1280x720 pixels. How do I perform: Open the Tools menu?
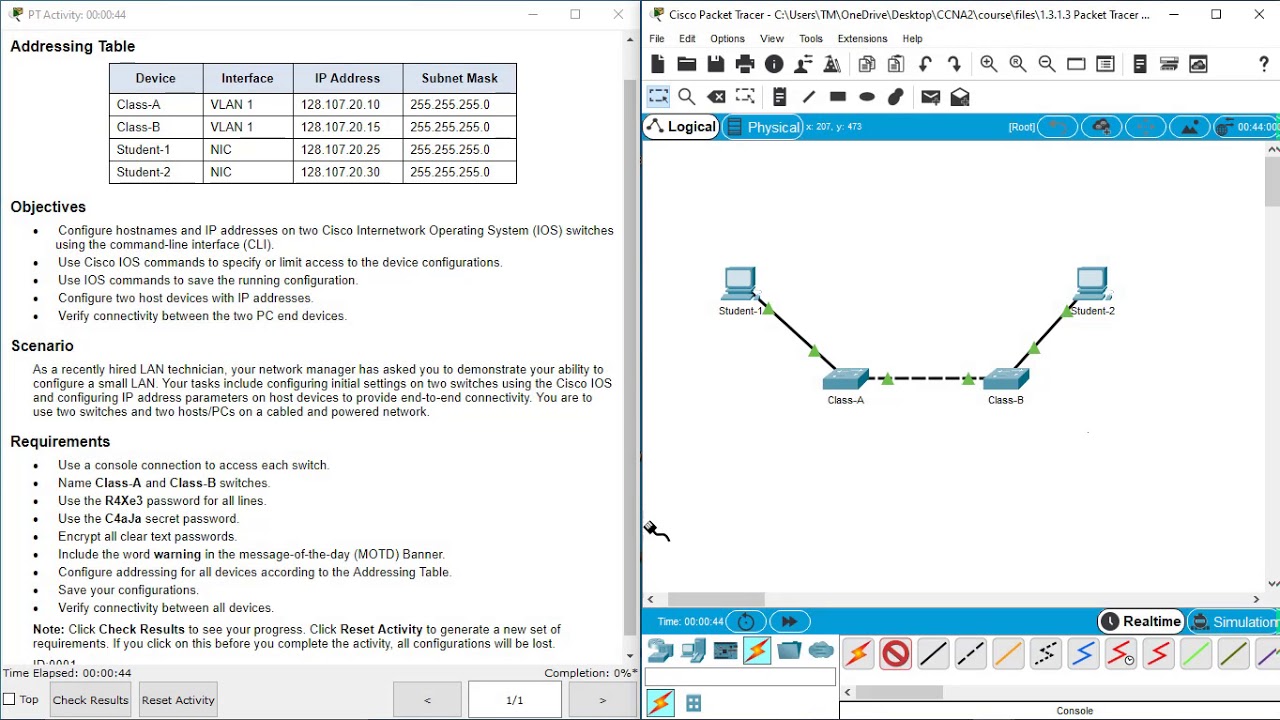810,39
